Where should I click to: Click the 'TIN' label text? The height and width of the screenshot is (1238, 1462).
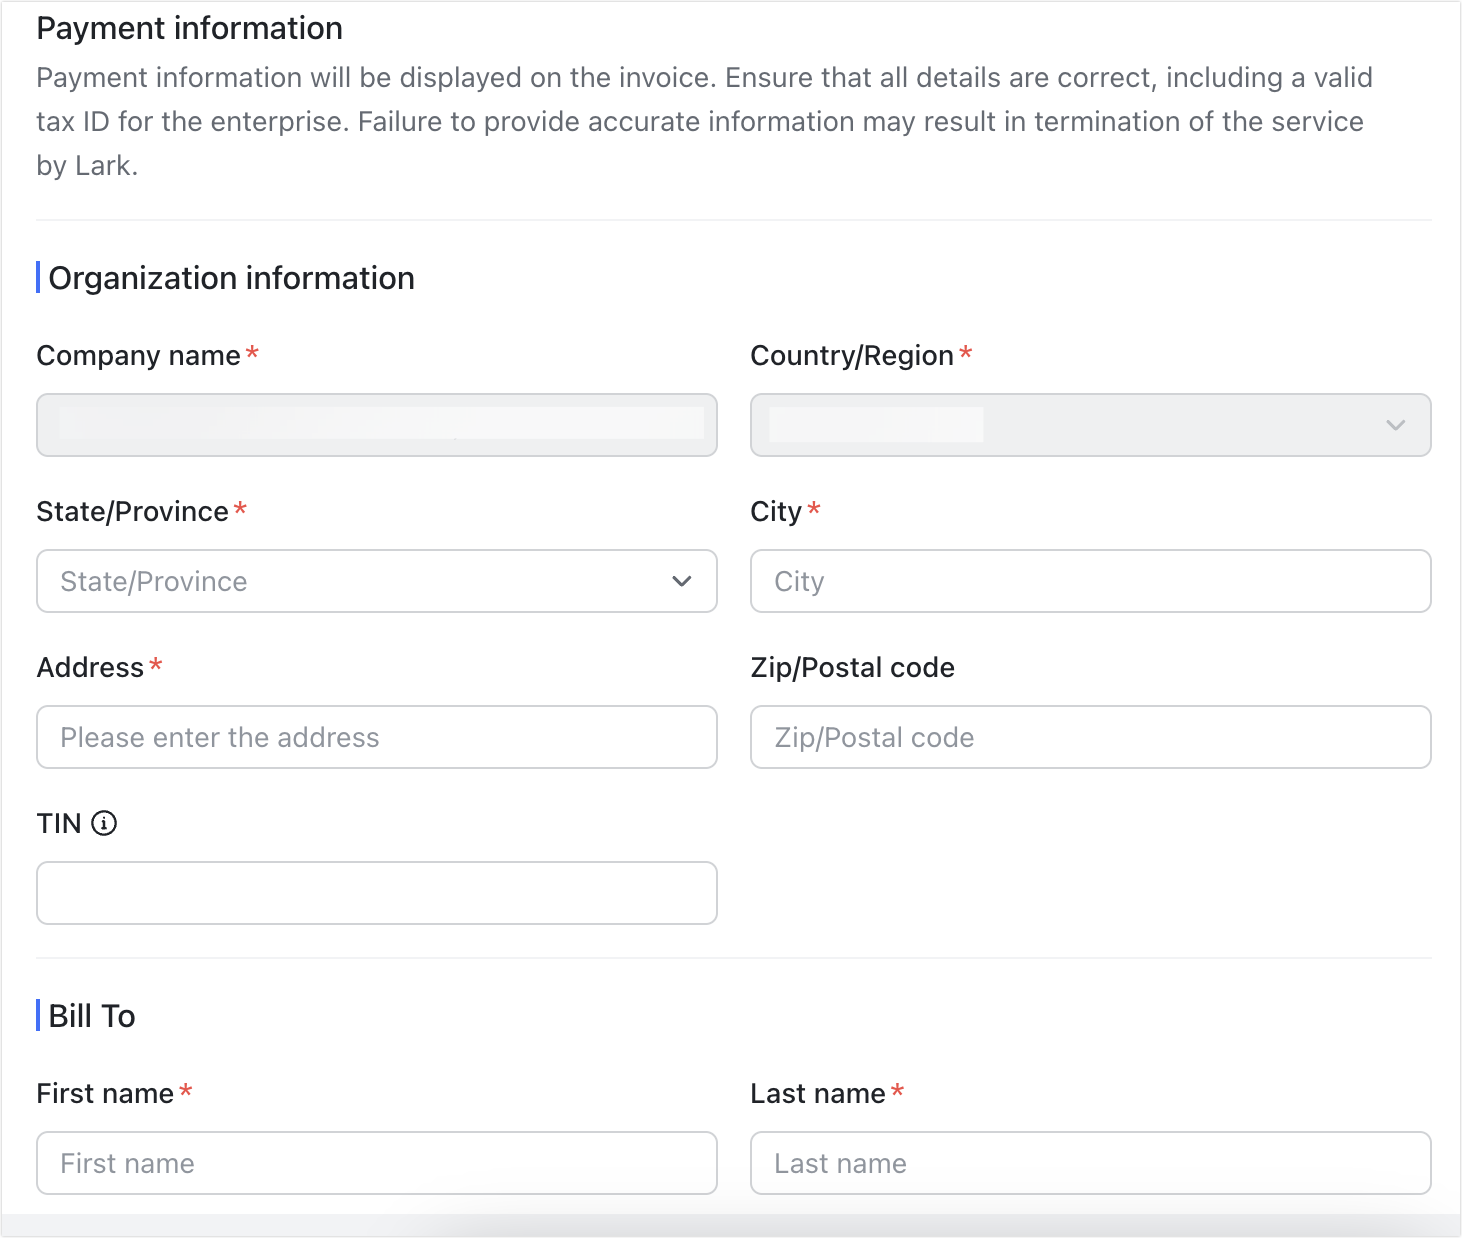tap(59, 824)
